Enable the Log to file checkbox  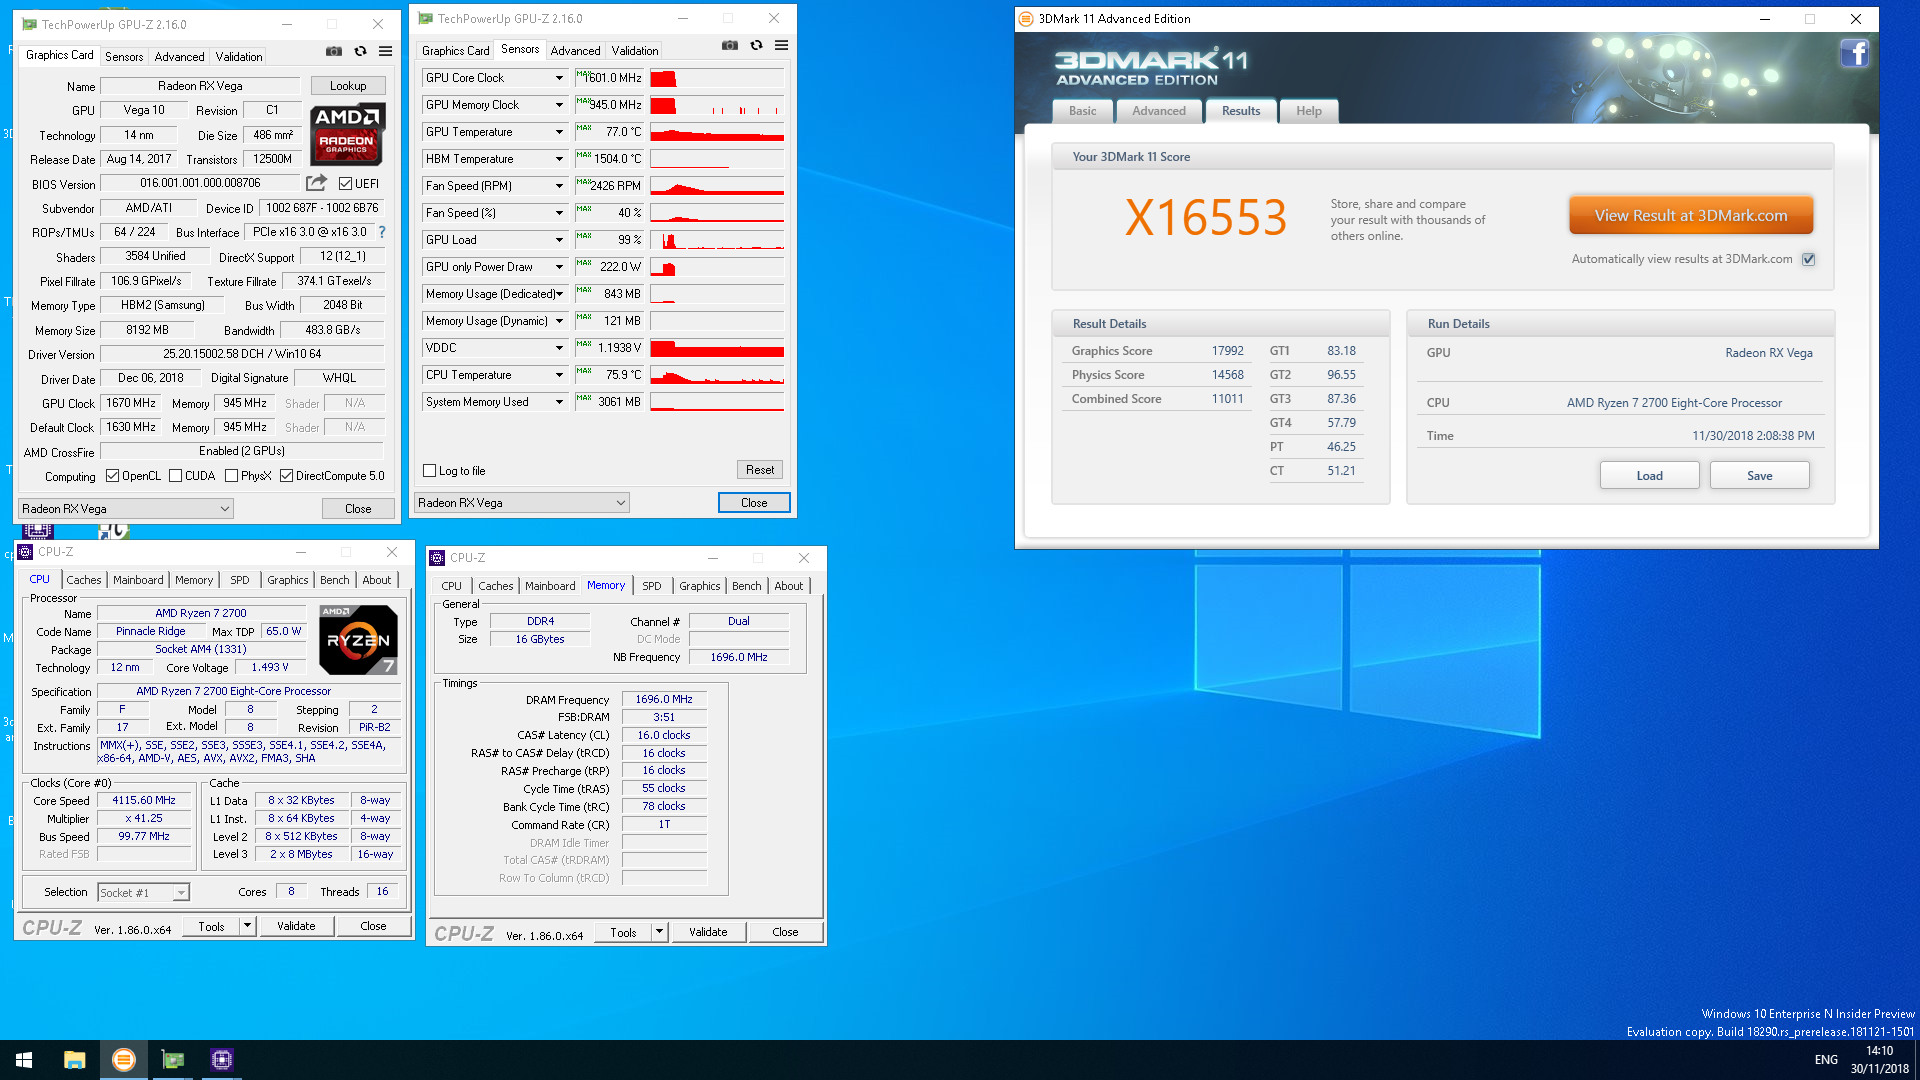[430, 471]
